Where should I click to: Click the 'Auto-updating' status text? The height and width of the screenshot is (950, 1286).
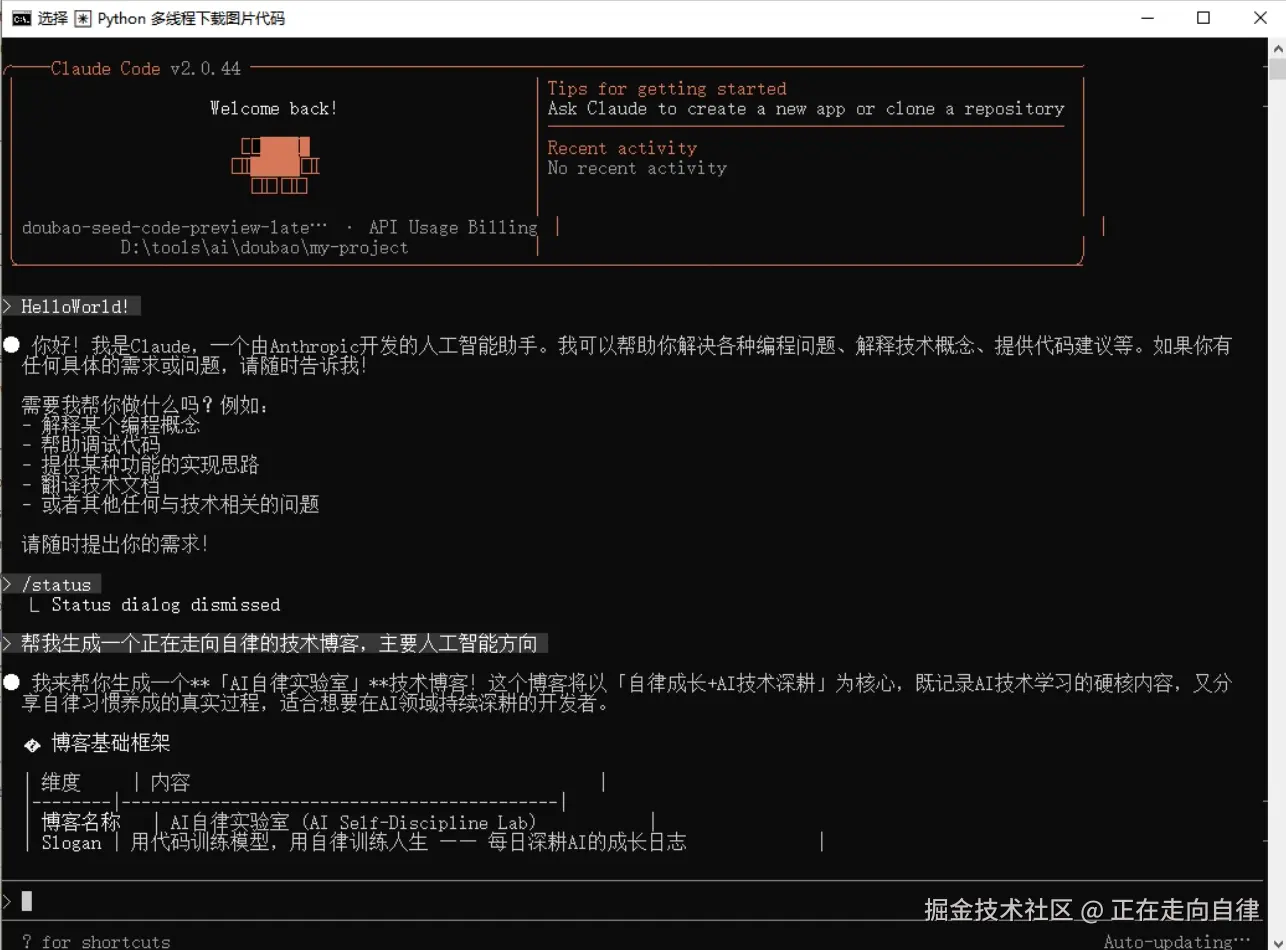[1177, 941]
